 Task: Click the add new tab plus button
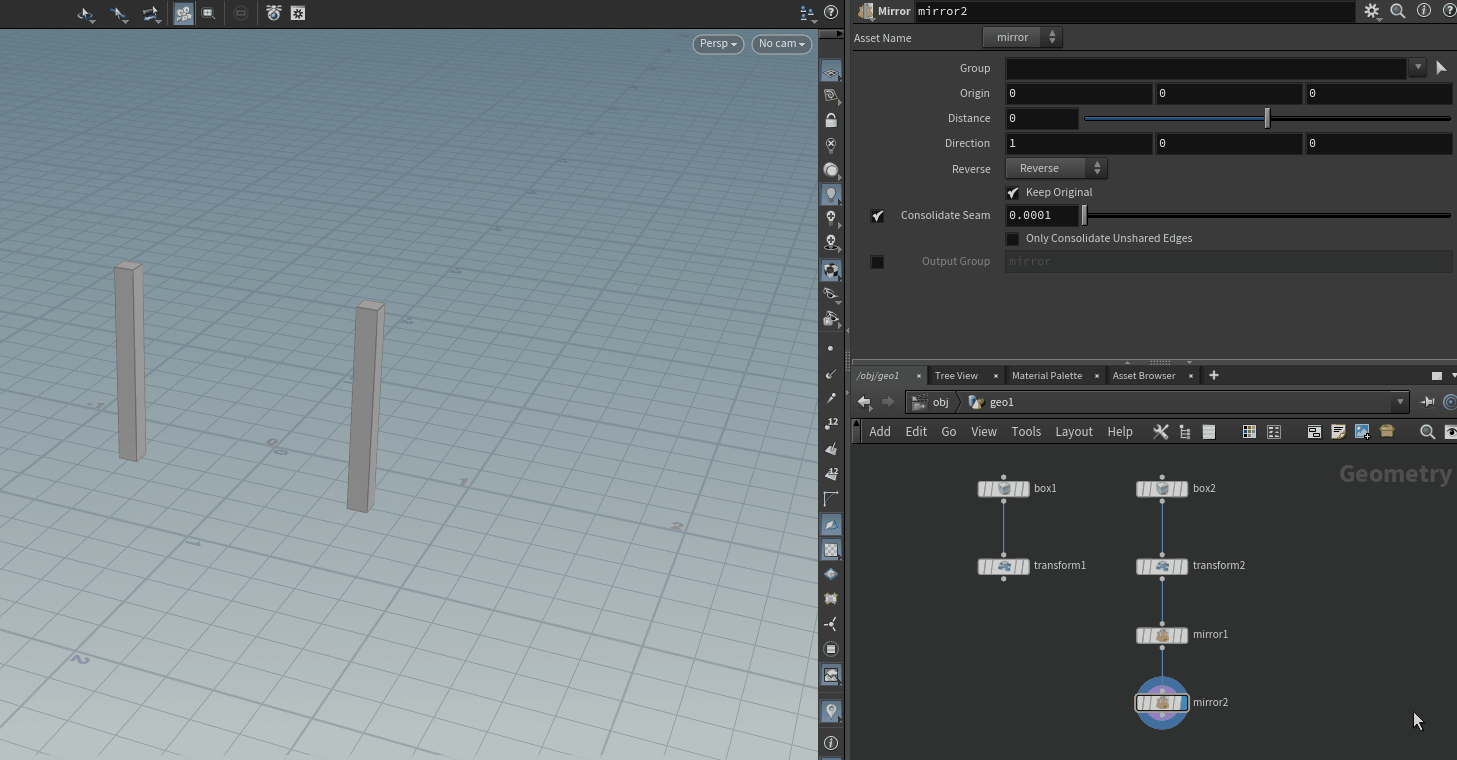point(1214,376)
